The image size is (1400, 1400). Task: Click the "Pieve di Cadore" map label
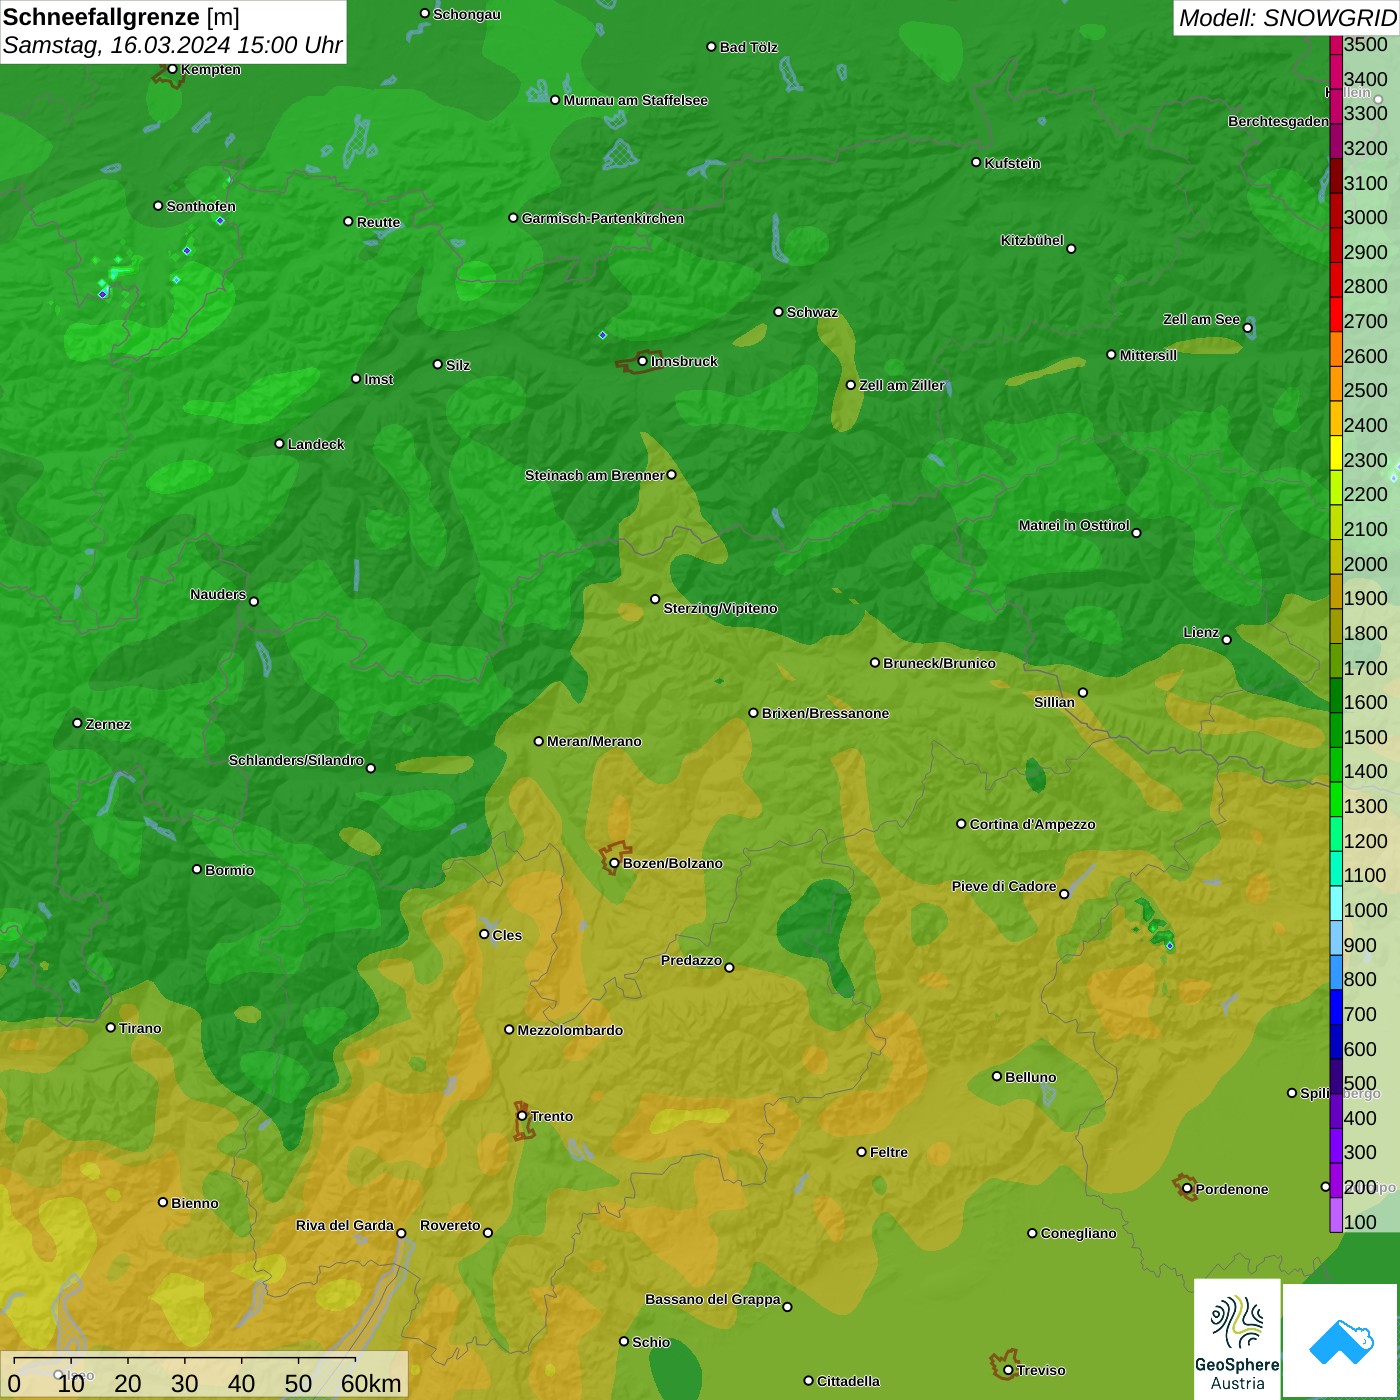(1004, 886)
